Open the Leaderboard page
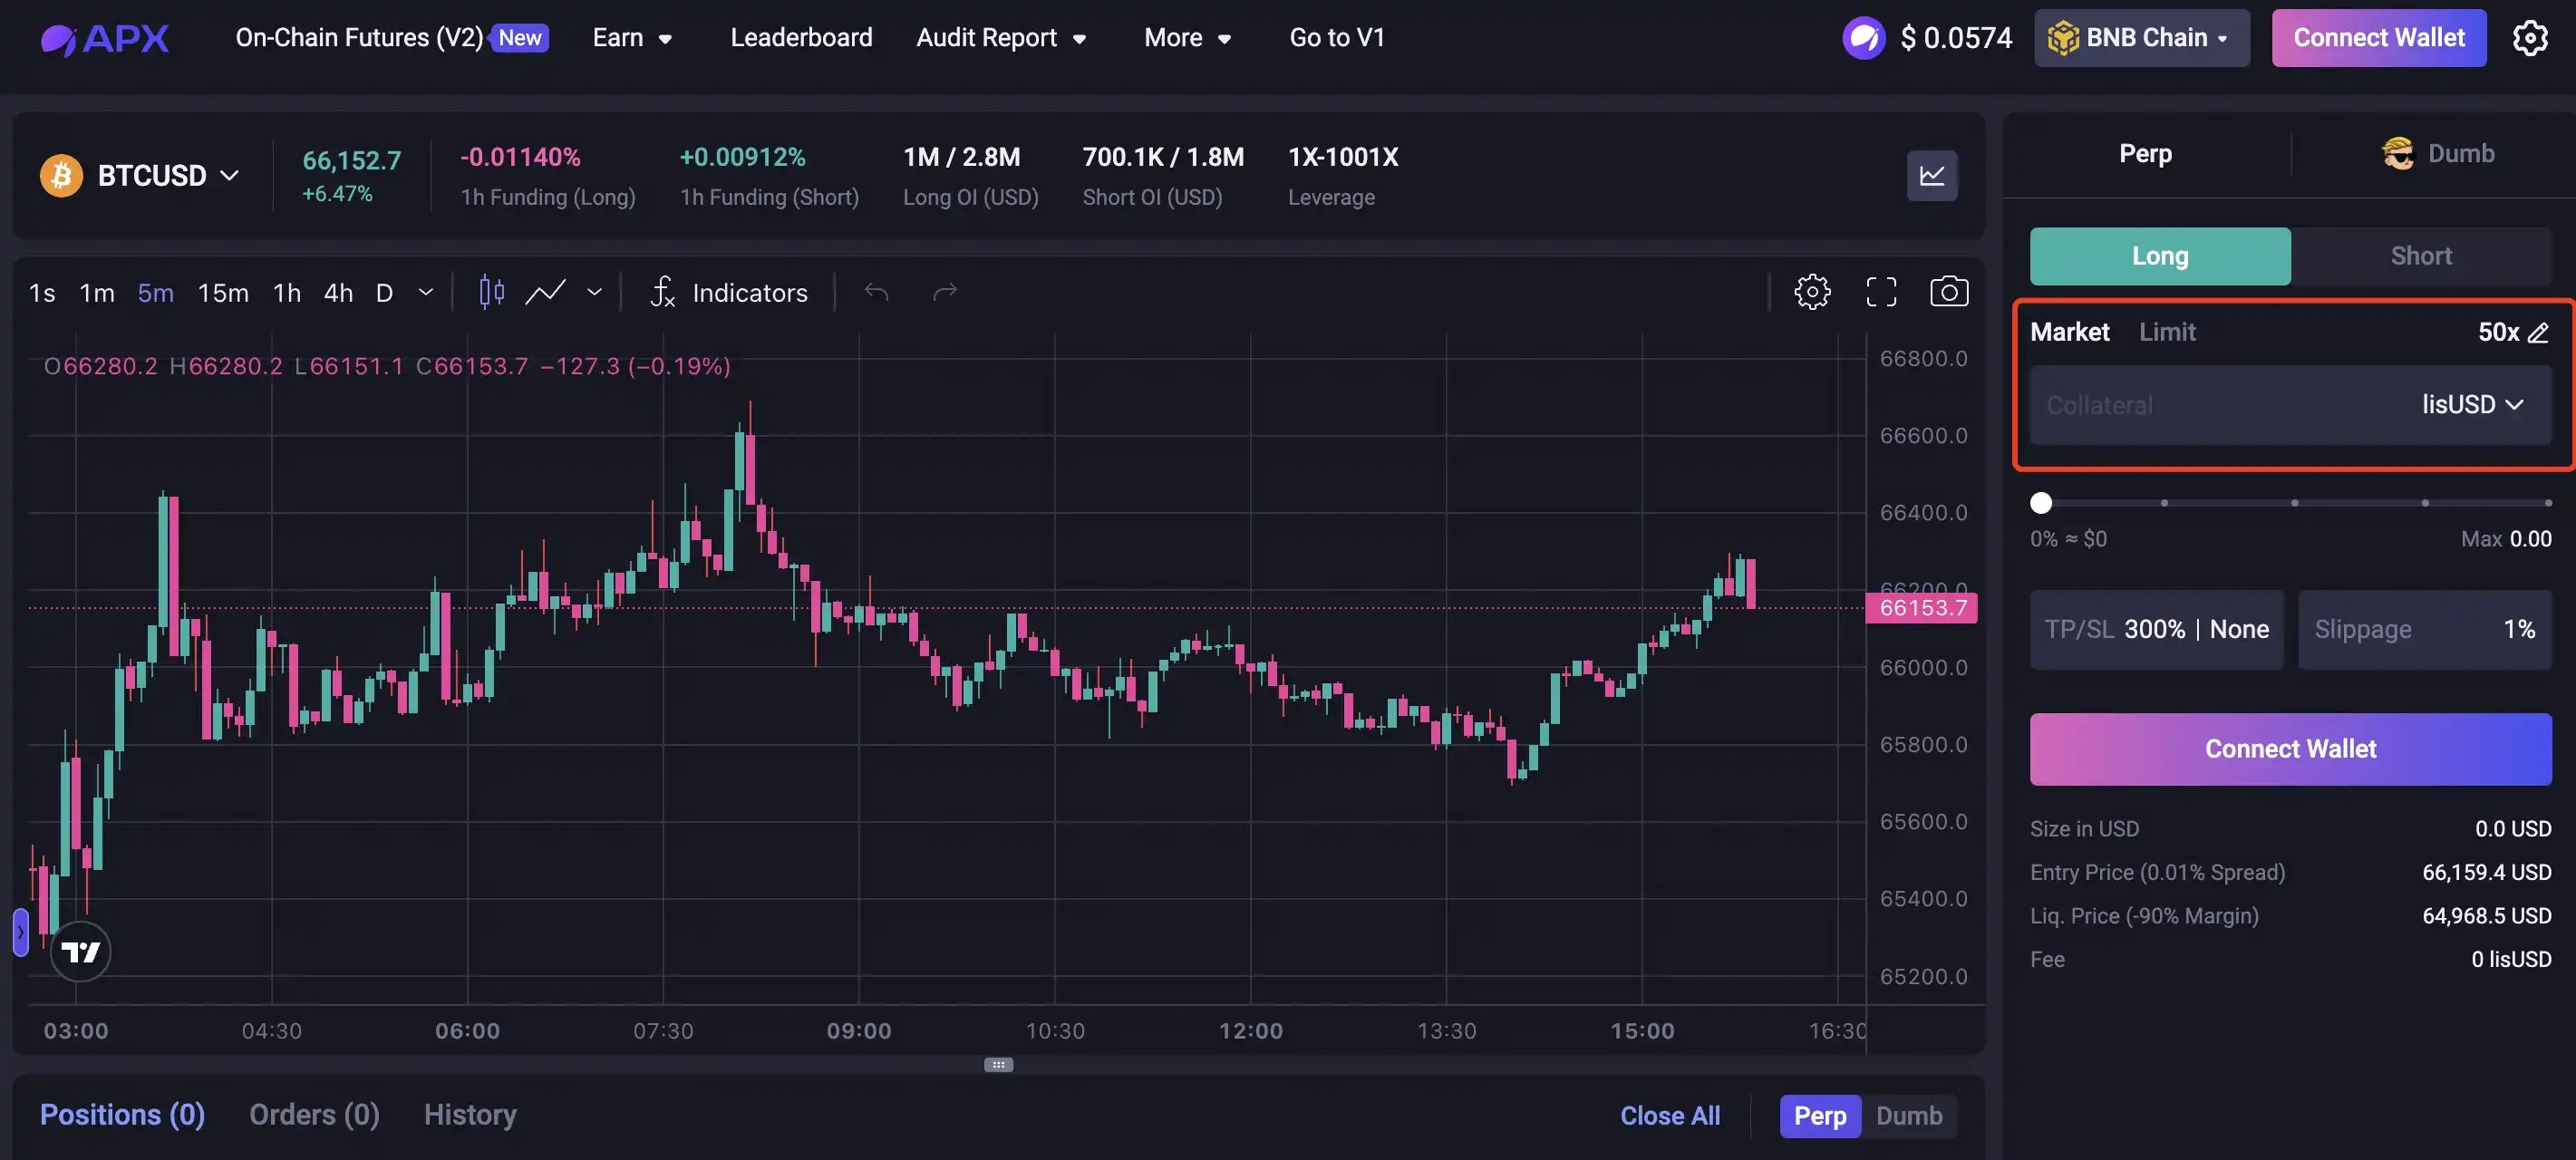Viewport: 2576px width, 1160px height. tap(801, 38)
